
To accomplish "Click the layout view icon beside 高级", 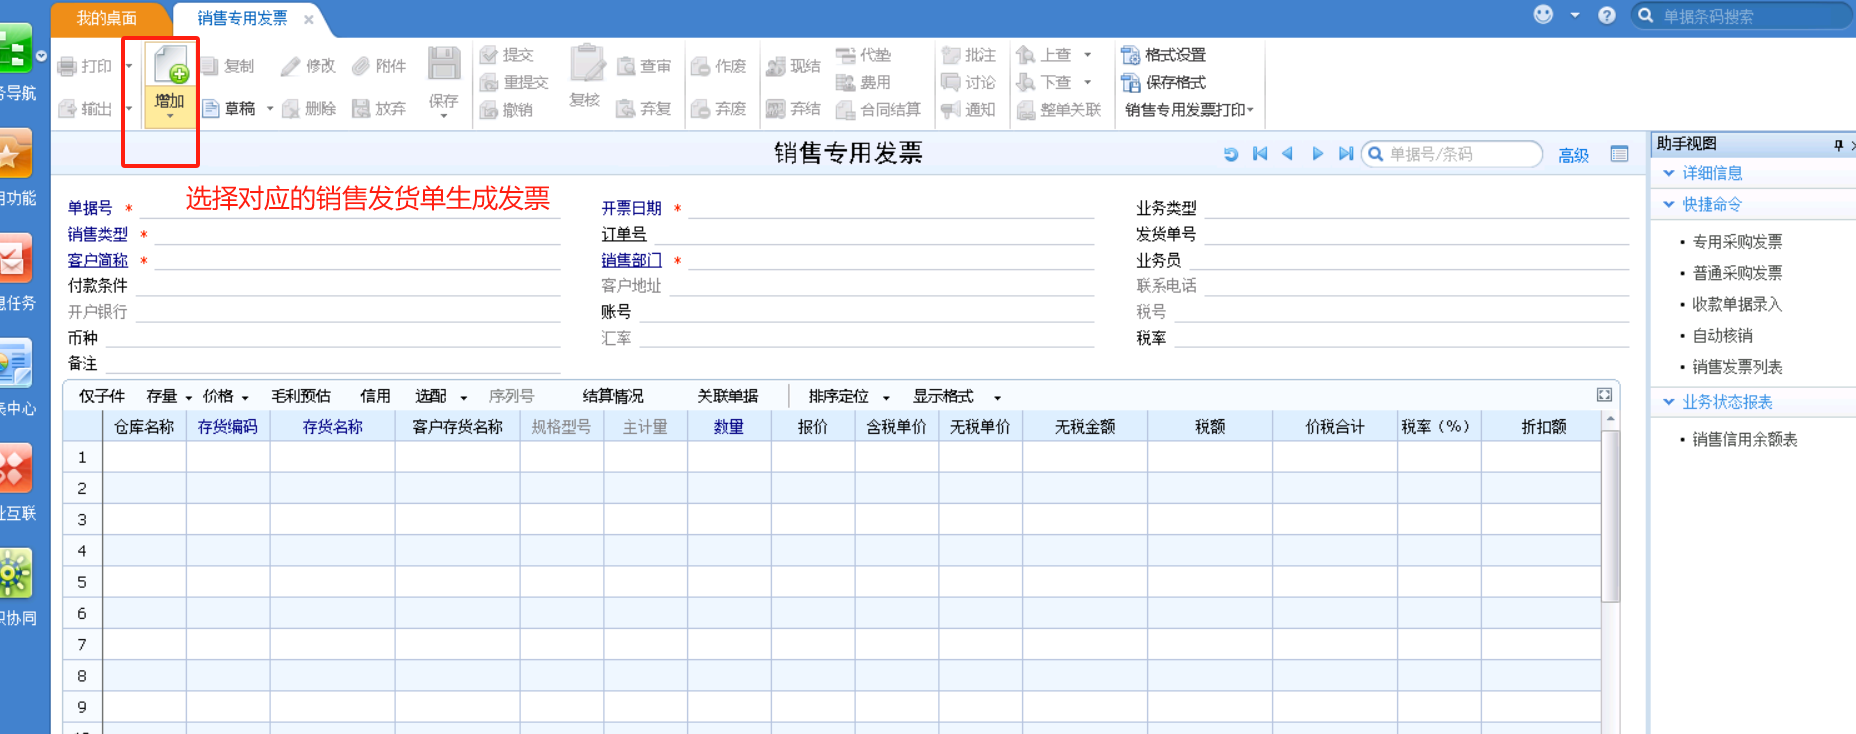I will point(1620,154).
